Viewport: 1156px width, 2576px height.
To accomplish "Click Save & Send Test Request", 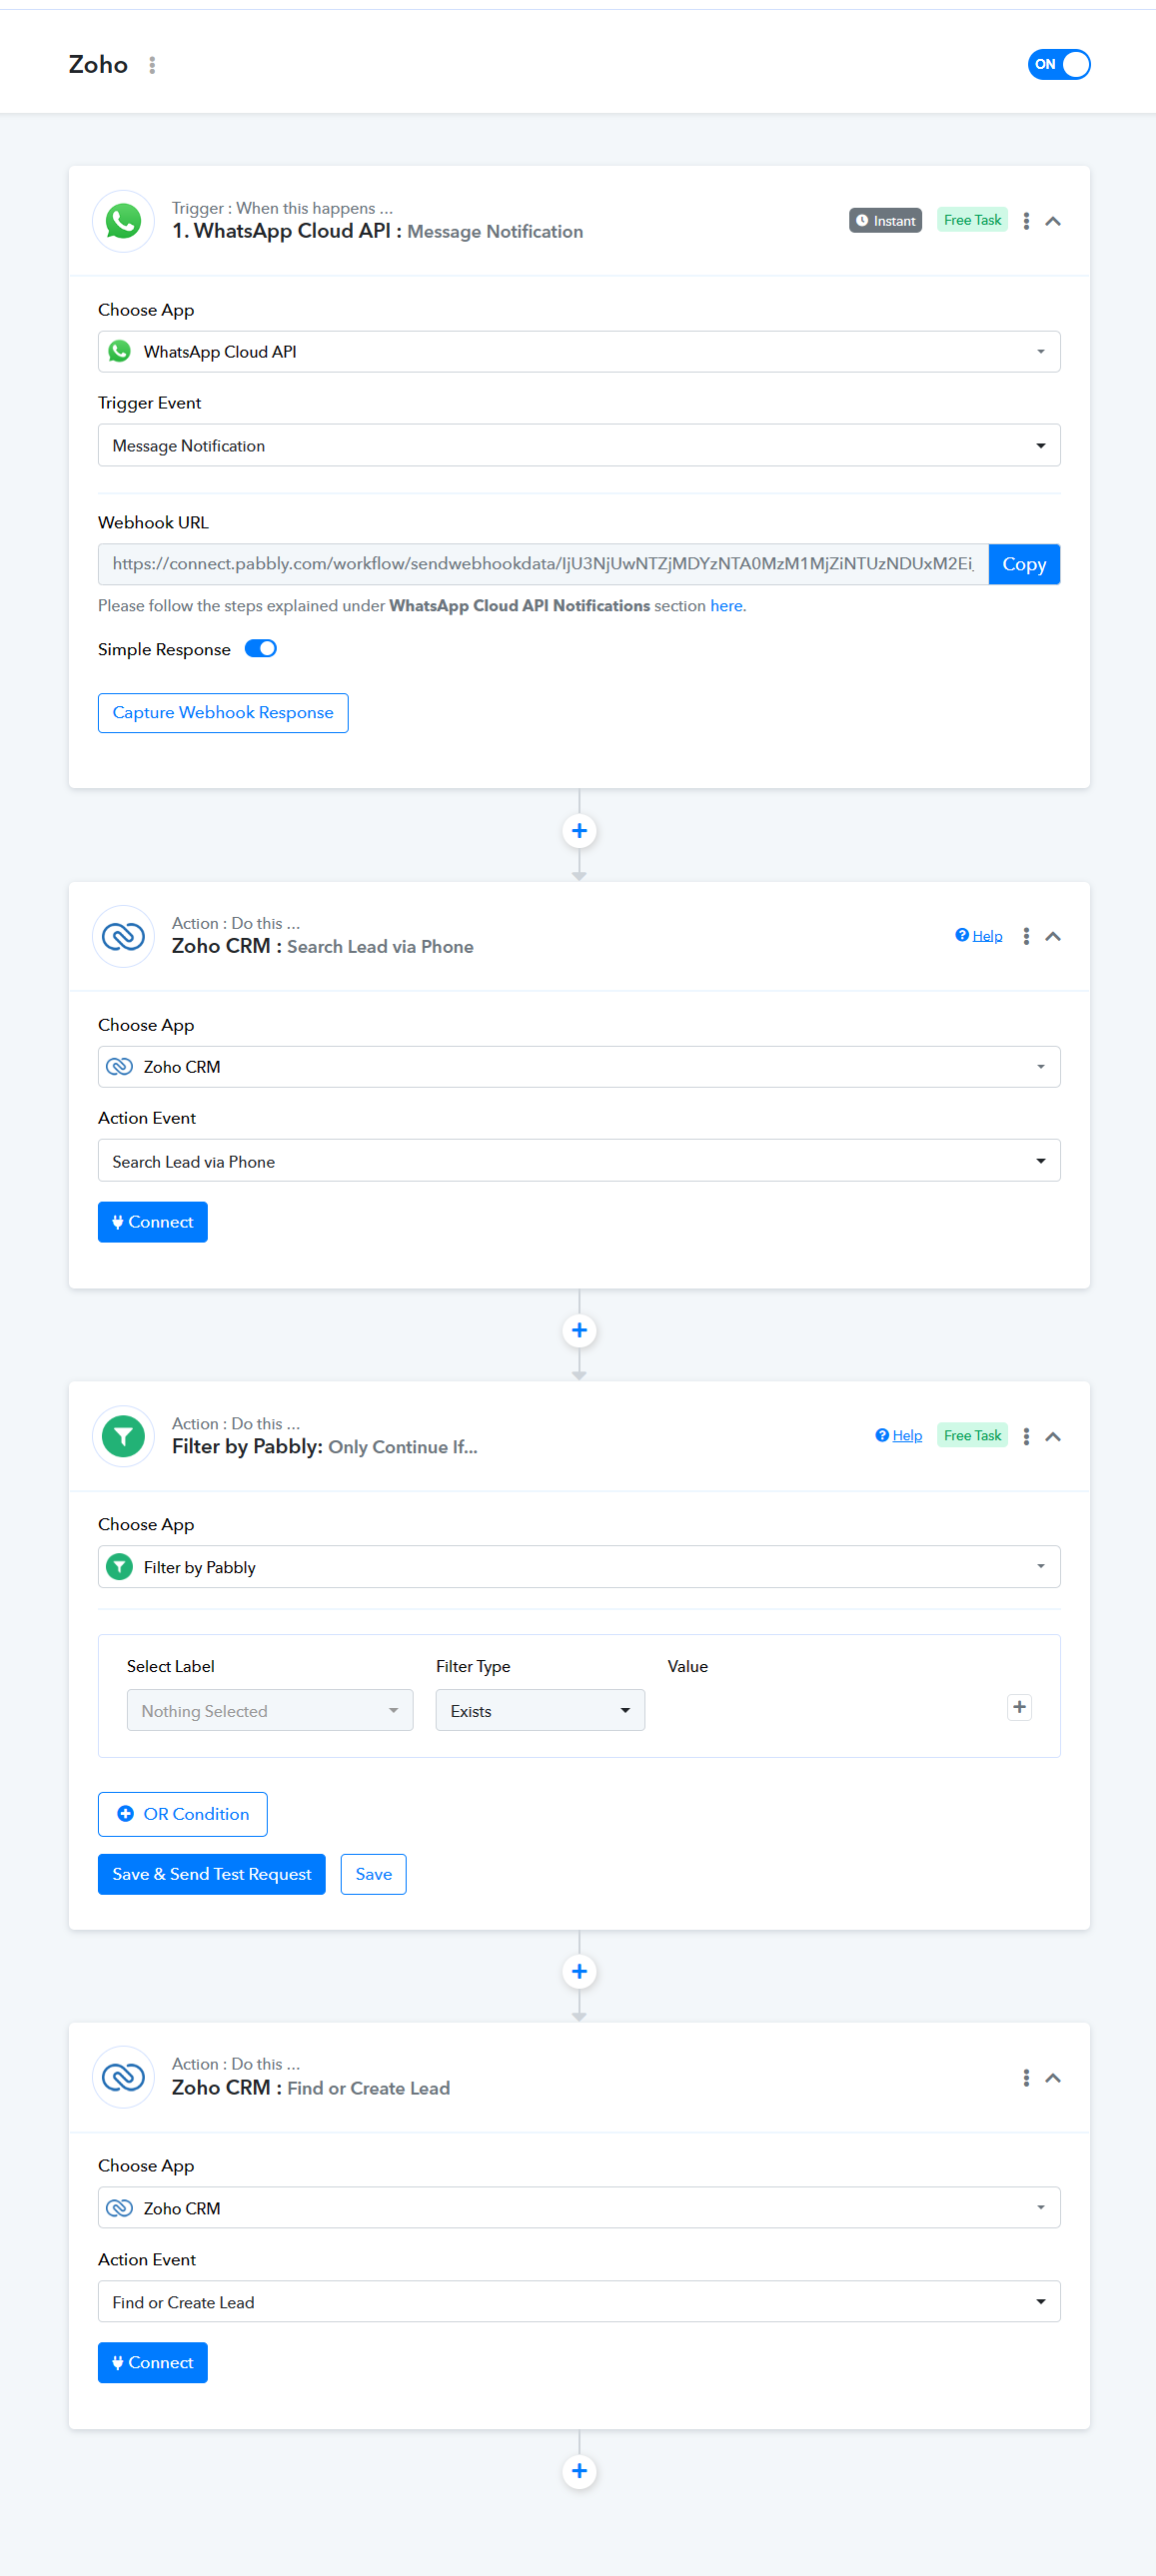I will pyautogui.click(x=212, y=1875).
